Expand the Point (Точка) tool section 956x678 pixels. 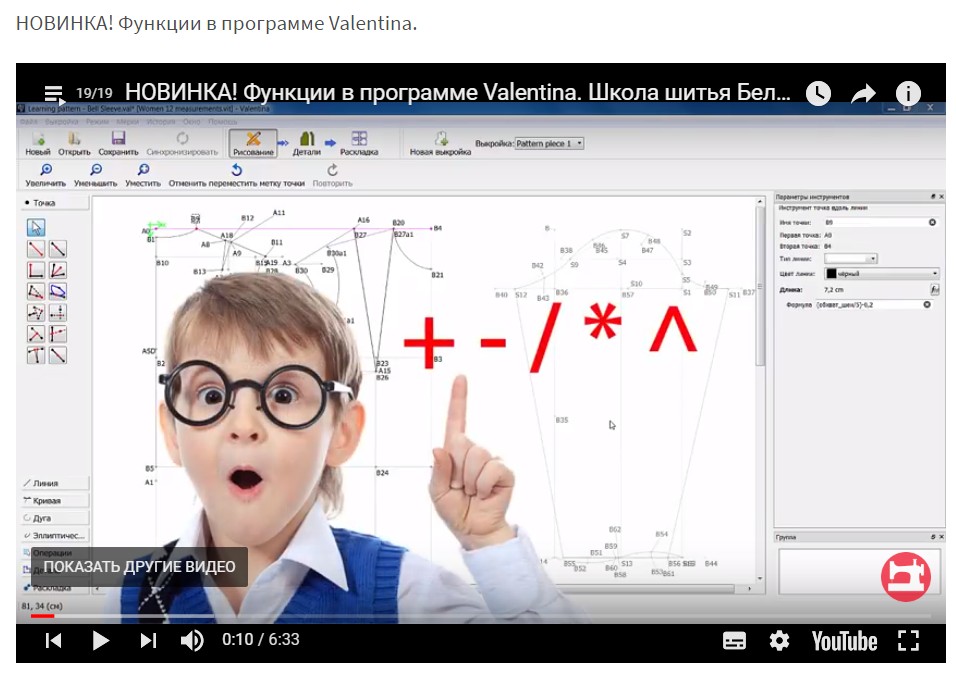pyautogui.click(x=55, y=202)
